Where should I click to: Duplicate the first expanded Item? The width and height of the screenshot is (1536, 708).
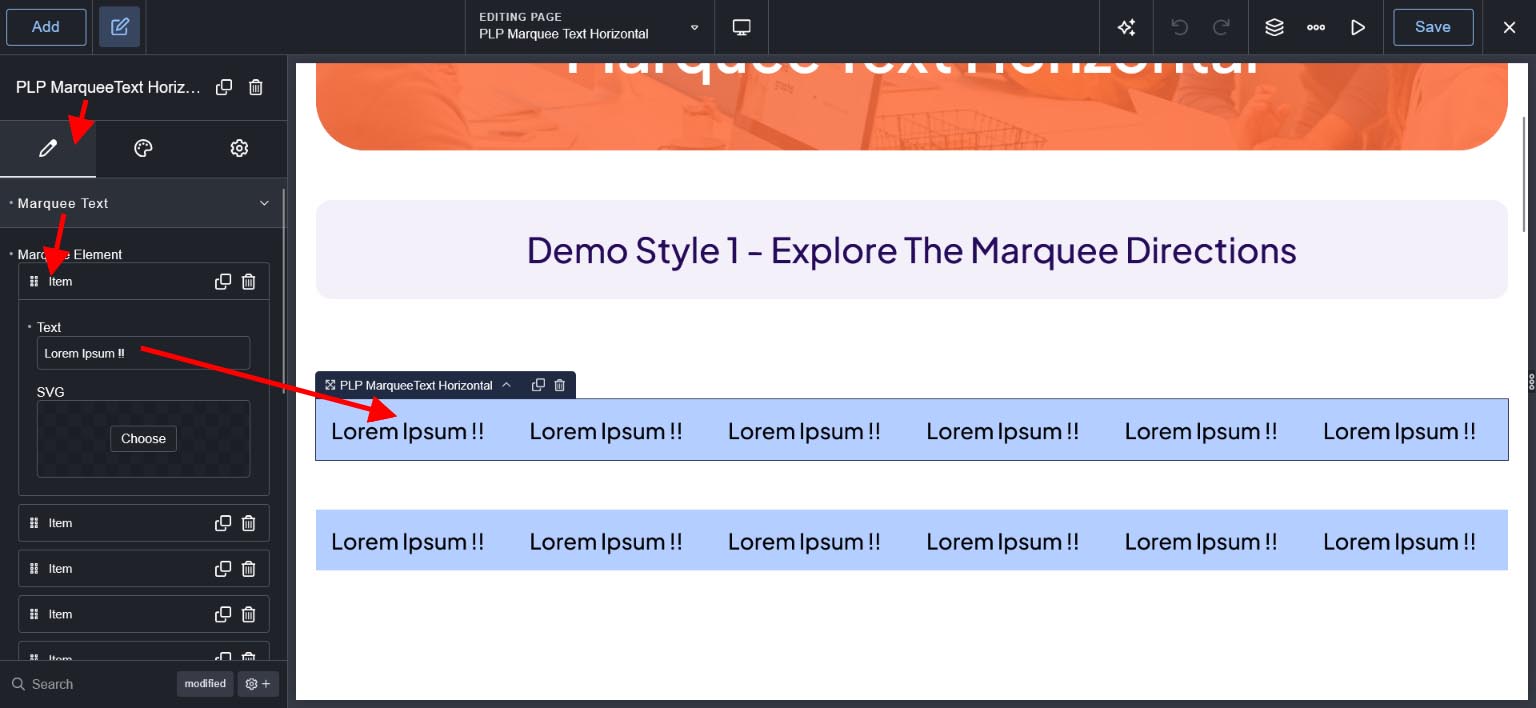pyautogui.click(x=223, y=282)
